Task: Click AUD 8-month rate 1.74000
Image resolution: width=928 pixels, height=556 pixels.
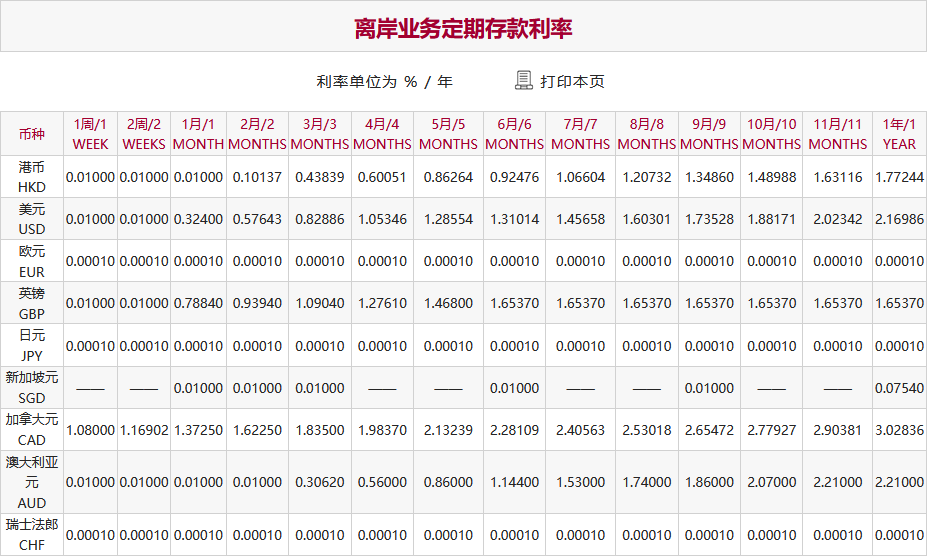Action: [x=646, y=482]
